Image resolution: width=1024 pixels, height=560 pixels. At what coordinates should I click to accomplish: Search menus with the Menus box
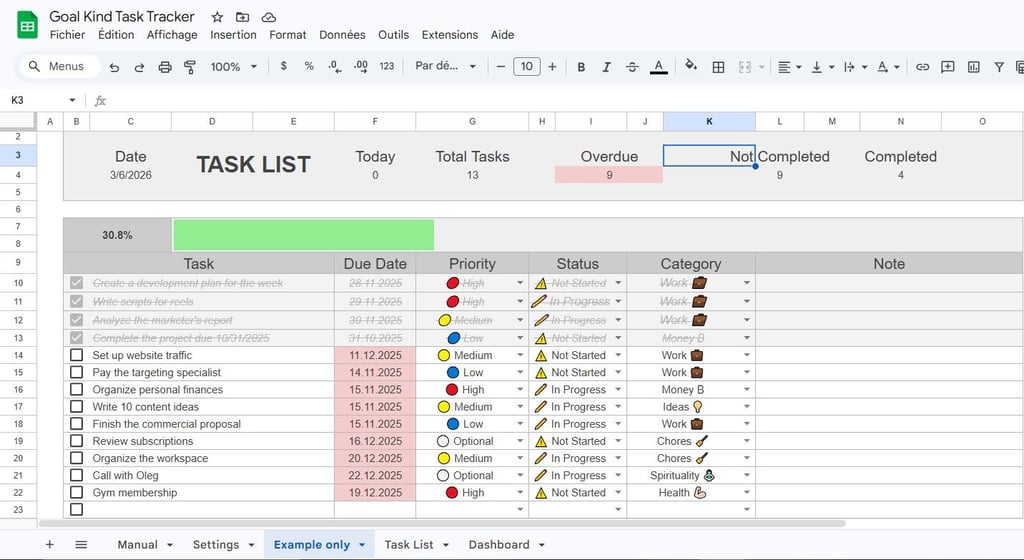pyautogui.click(x=59, y=67)
